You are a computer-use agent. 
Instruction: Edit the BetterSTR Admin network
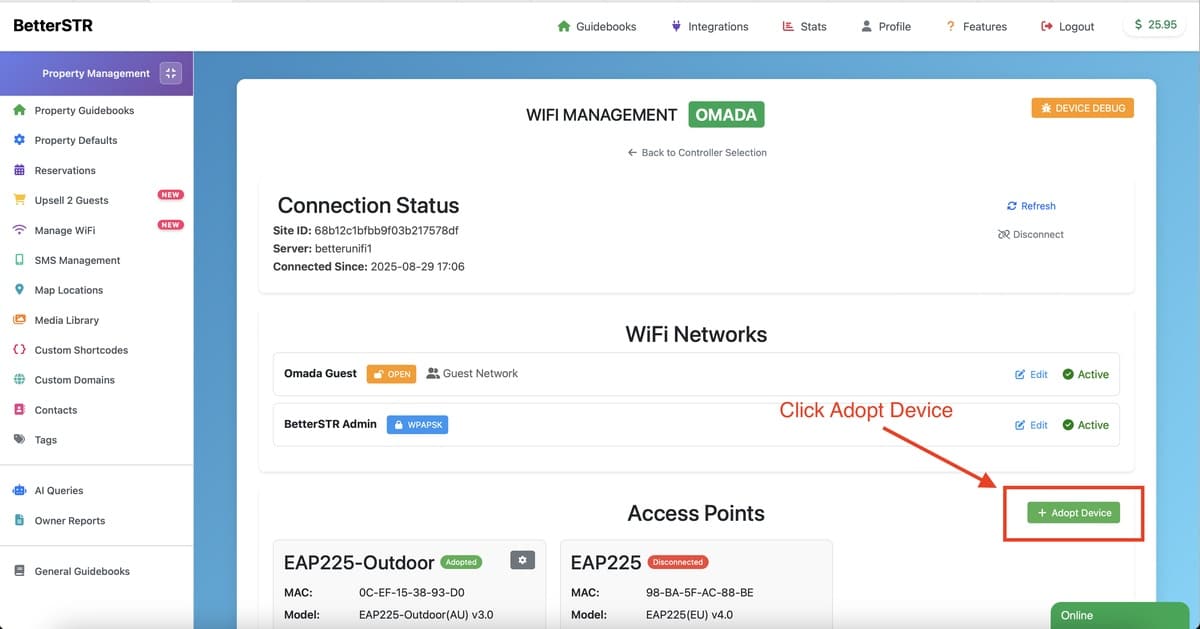click(1031, 425)
